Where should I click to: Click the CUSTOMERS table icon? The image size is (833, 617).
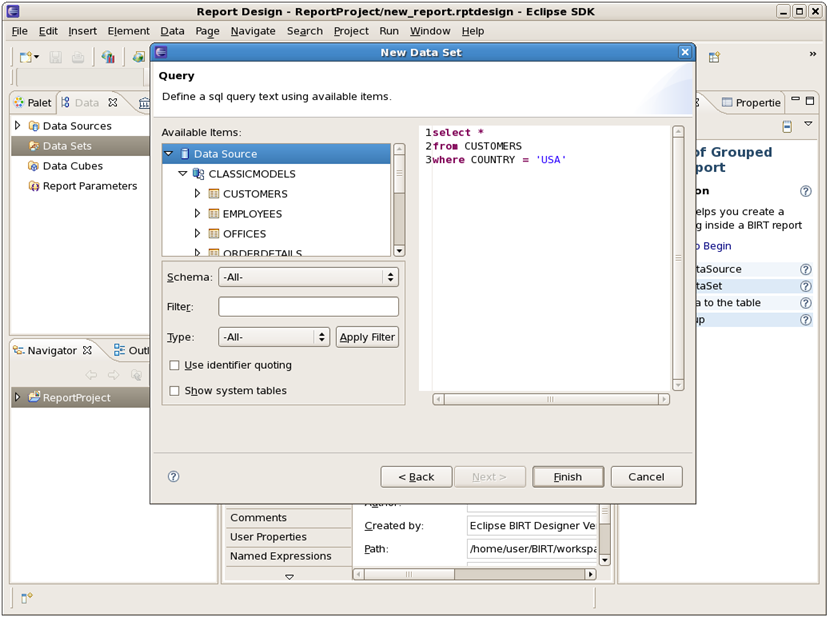coord(214,194)
